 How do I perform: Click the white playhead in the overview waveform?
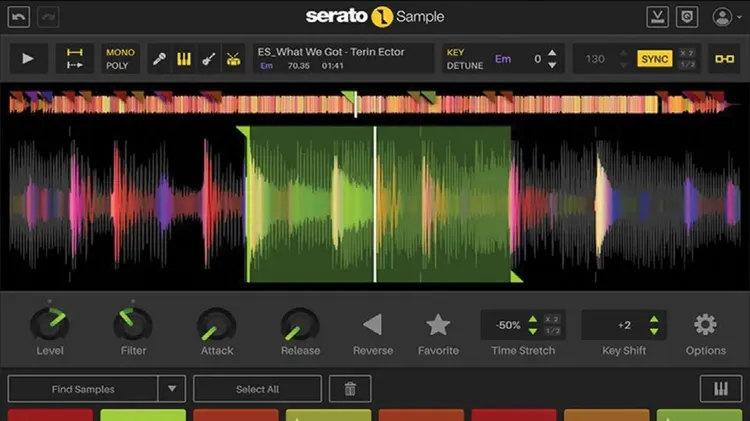point(355,105)
